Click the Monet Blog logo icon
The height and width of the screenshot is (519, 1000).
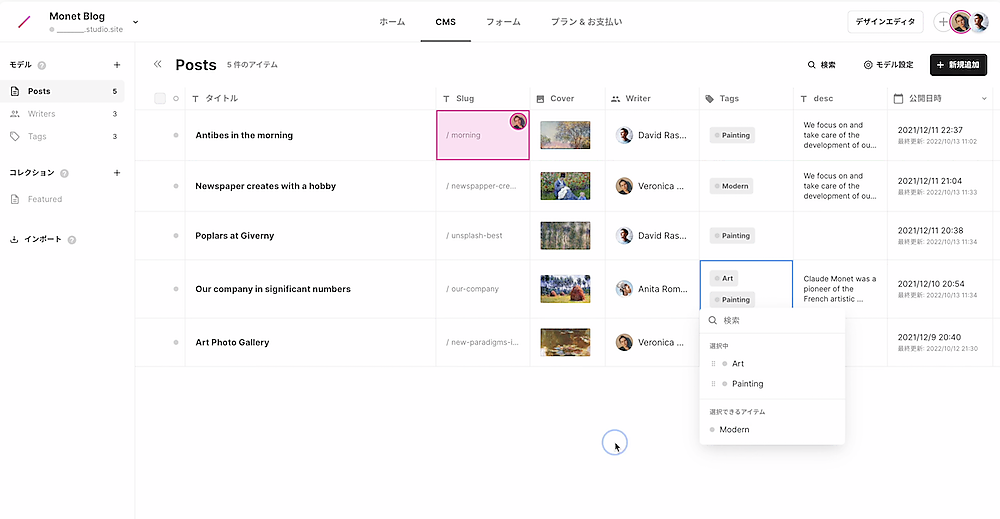tap(24, 22)
